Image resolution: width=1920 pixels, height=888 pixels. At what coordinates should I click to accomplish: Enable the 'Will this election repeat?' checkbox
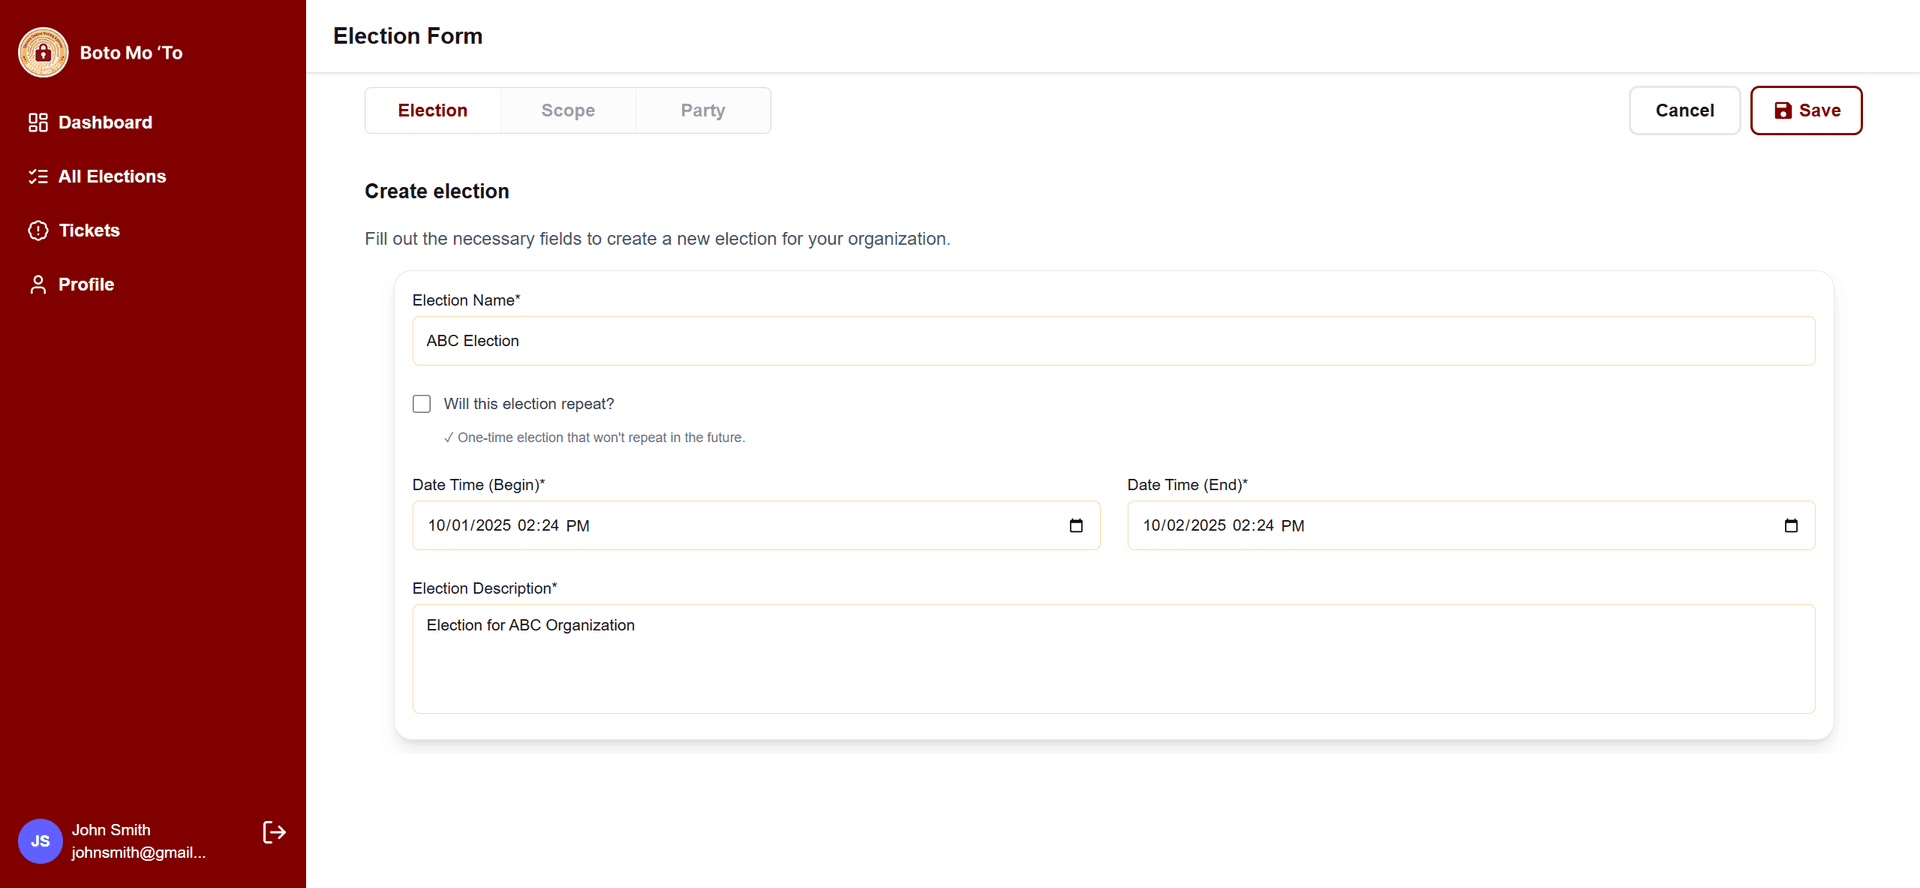422,404
